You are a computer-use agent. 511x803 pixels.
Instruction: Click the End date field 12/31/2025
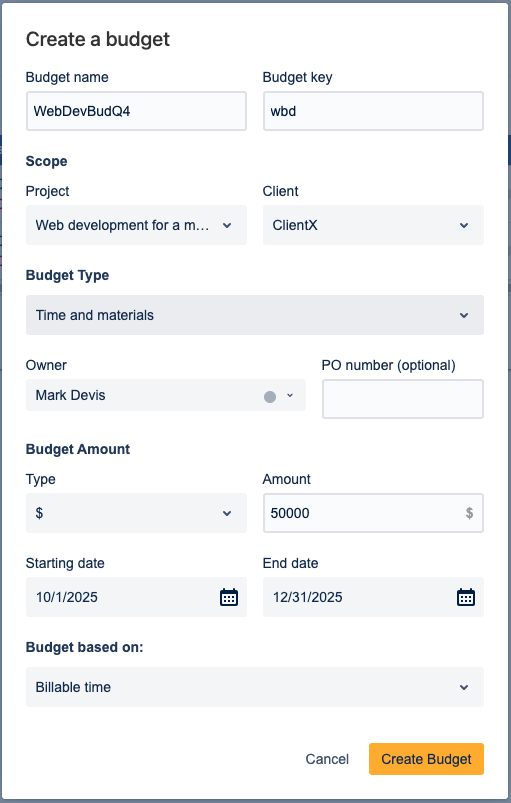pyautogui.click(x=373, y=597)
